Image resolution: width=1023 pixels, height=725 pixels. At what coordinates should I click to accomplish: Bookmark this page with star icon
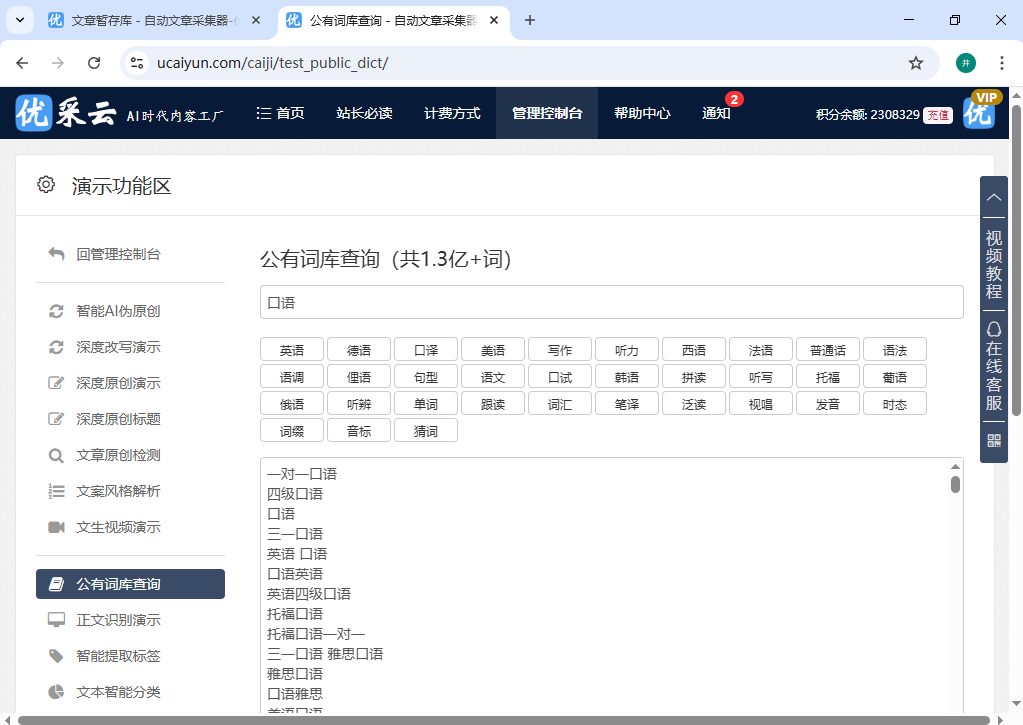point(915,63)
